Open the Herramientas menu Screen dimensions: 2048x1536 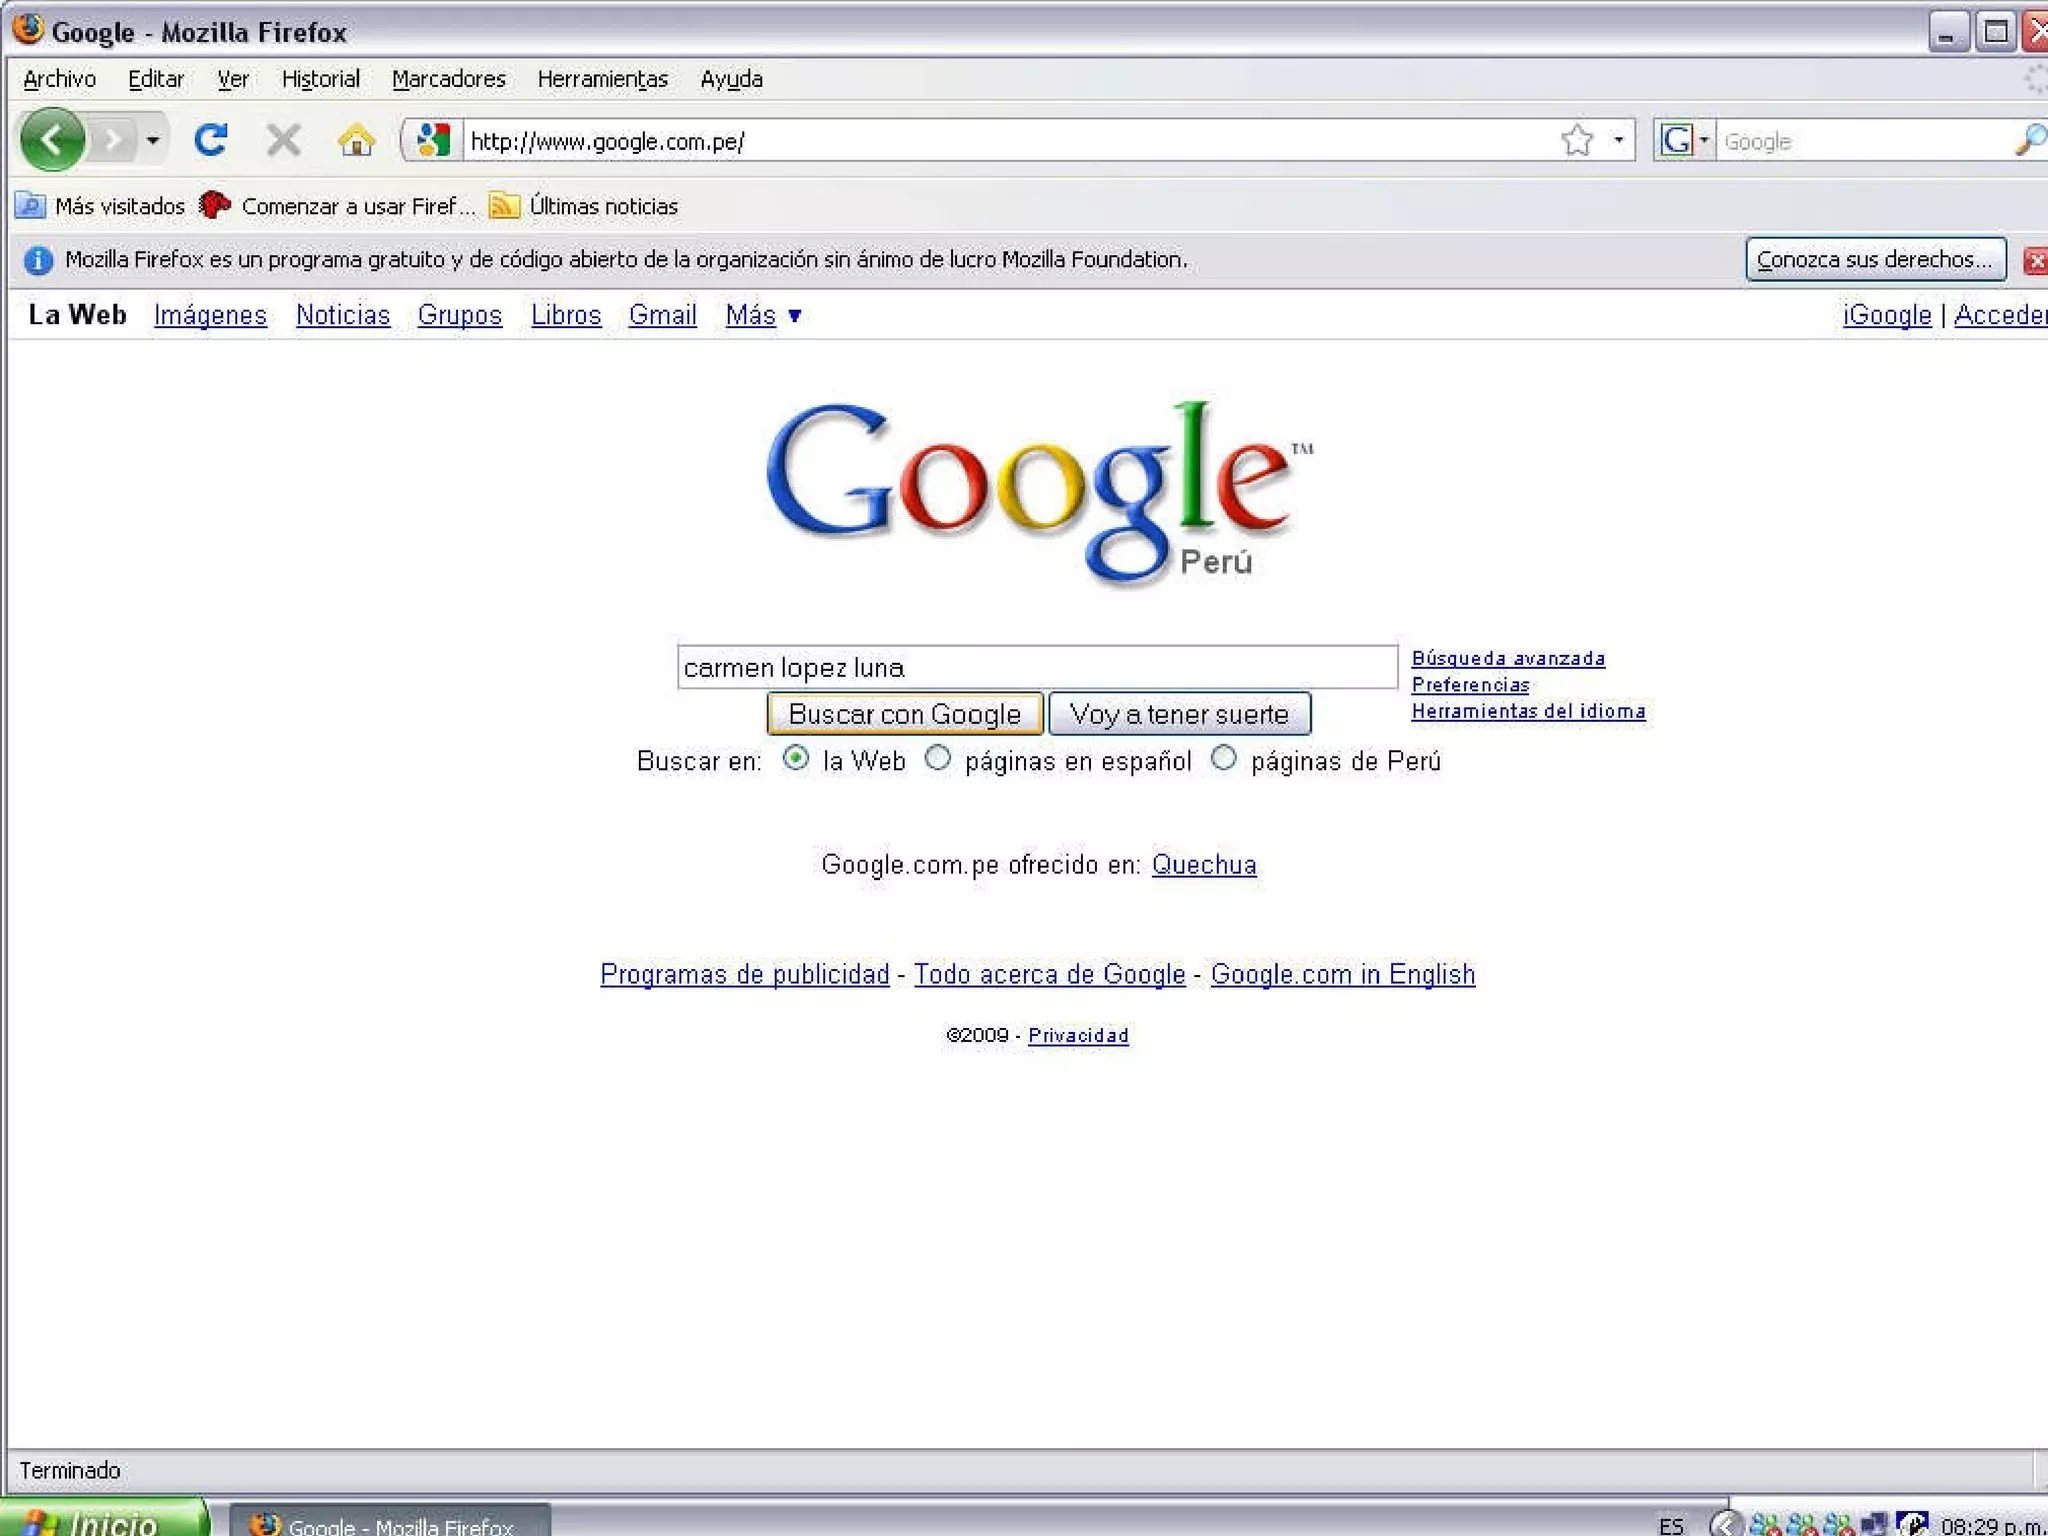(602, 79)
